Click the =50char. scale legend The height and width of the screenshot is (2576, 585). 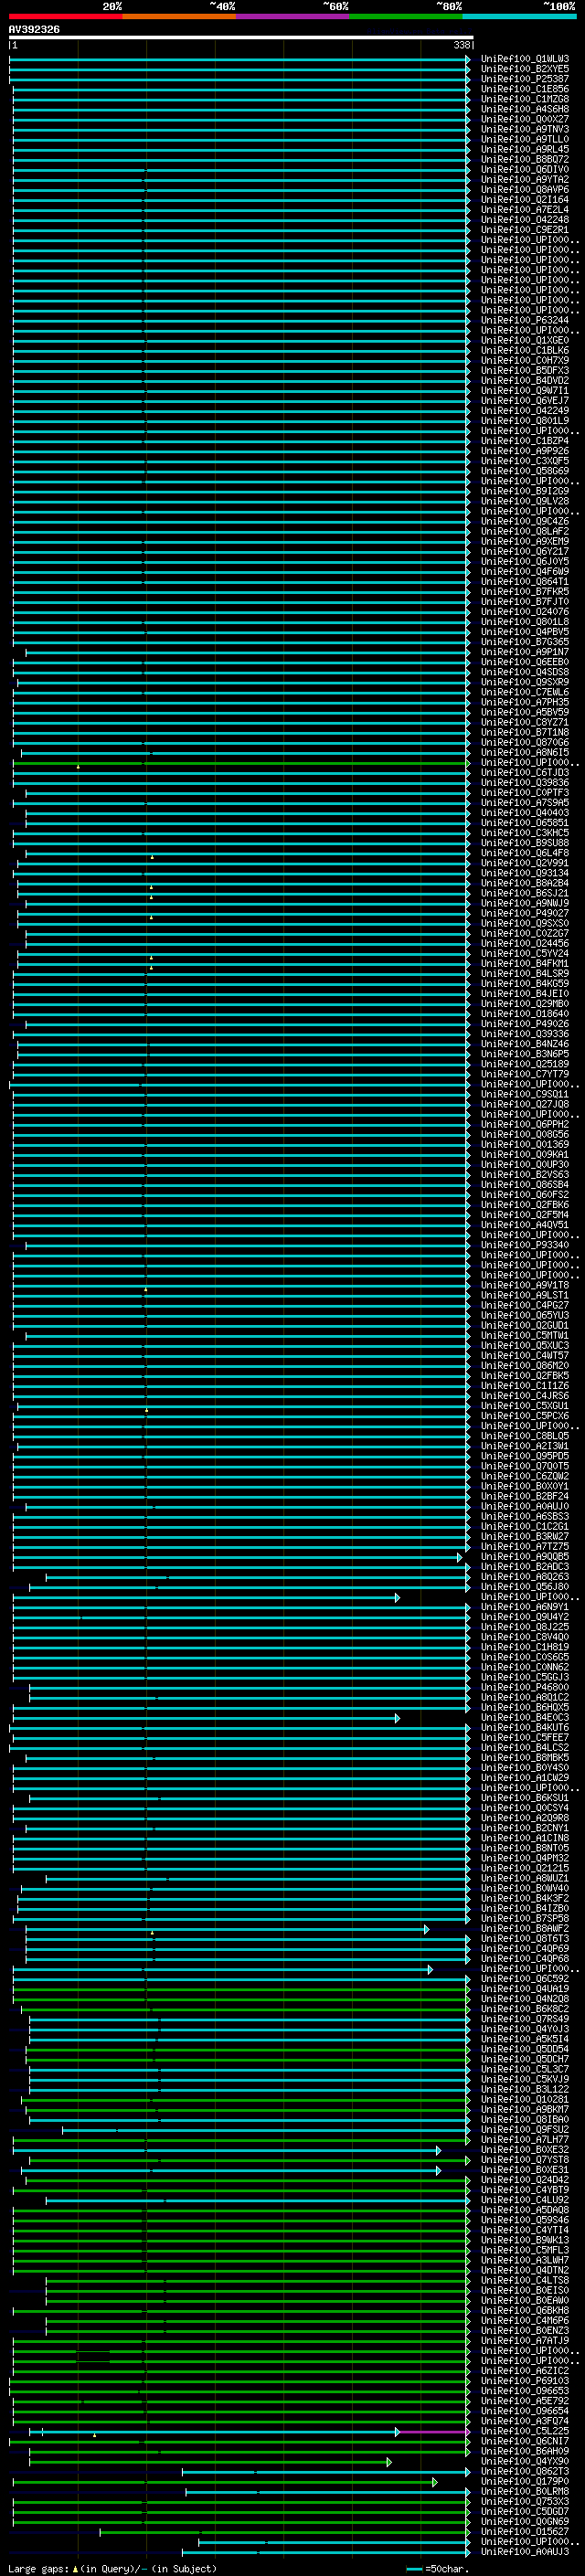pyautogui.click(x=438, y=2568)
